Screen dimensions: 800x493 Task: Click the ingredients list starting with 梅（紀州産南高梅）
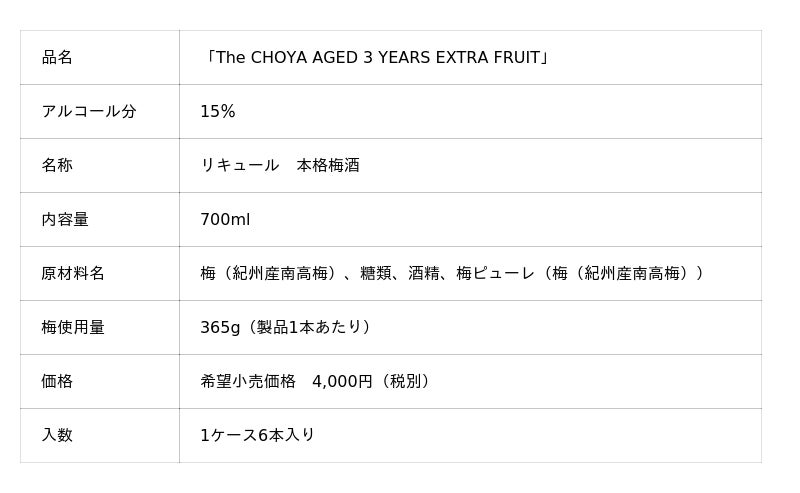(271, 274)
